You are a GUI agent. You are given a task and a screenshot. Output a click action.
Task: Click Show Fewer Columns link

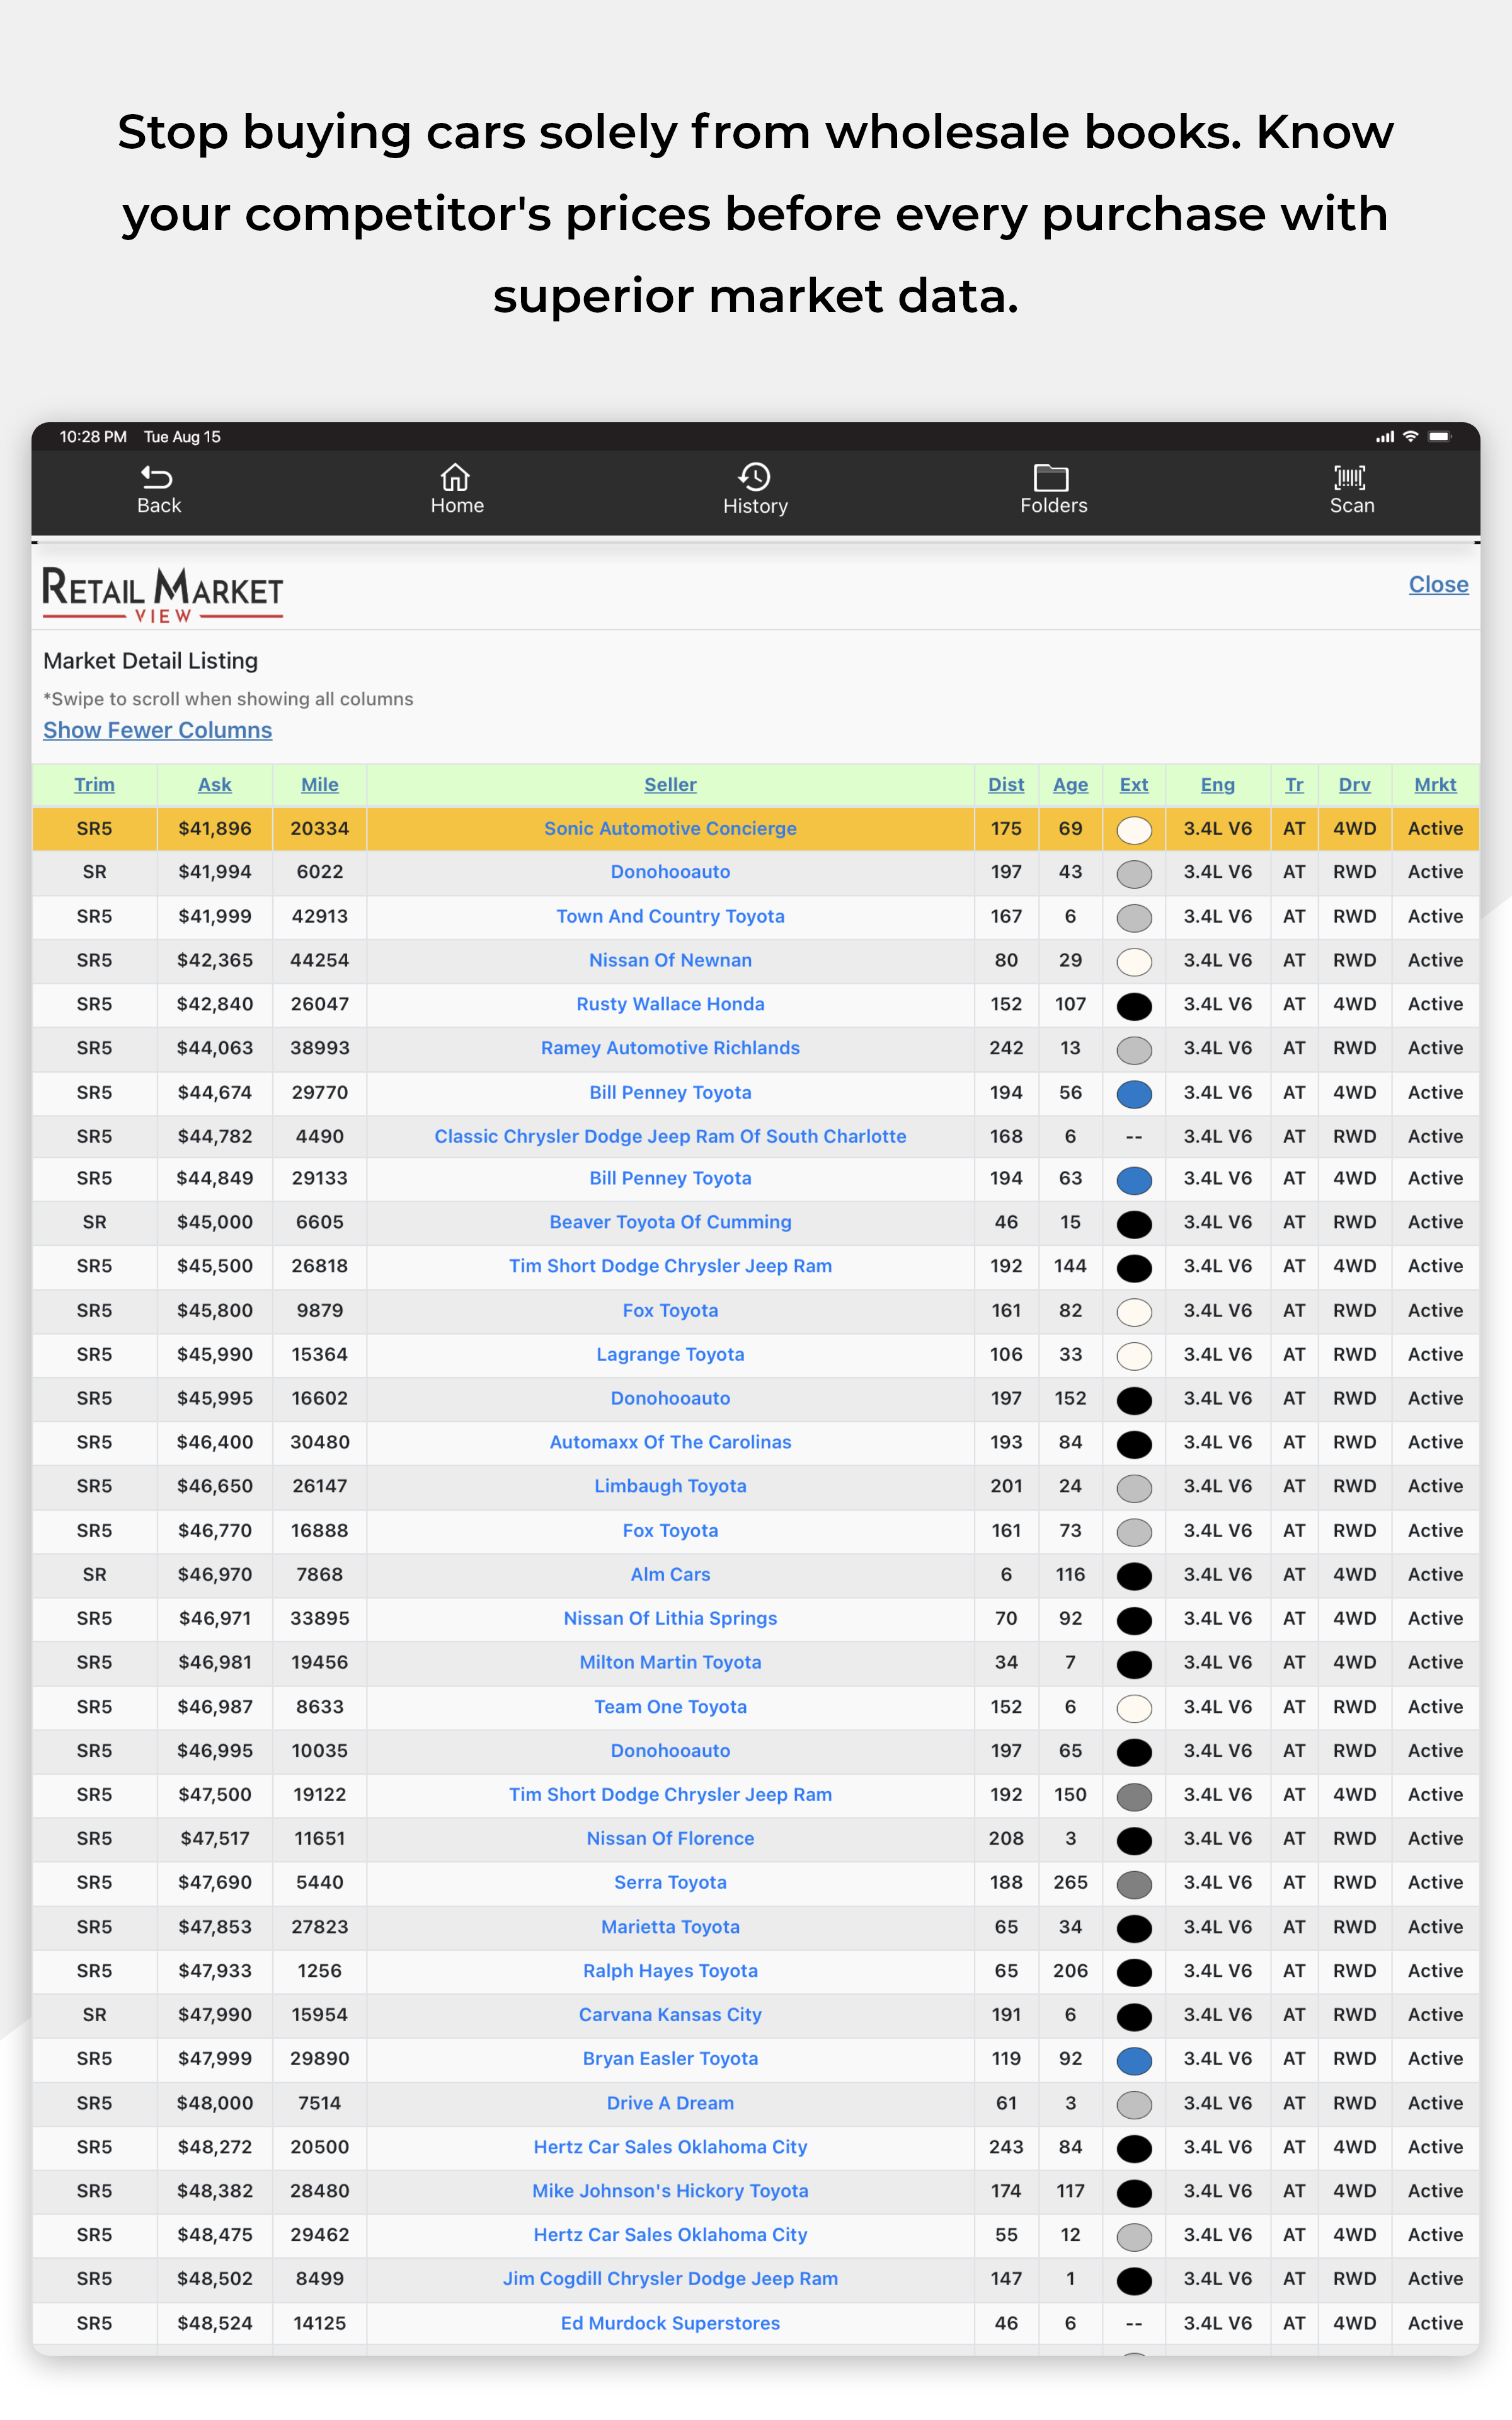[157, 731]
